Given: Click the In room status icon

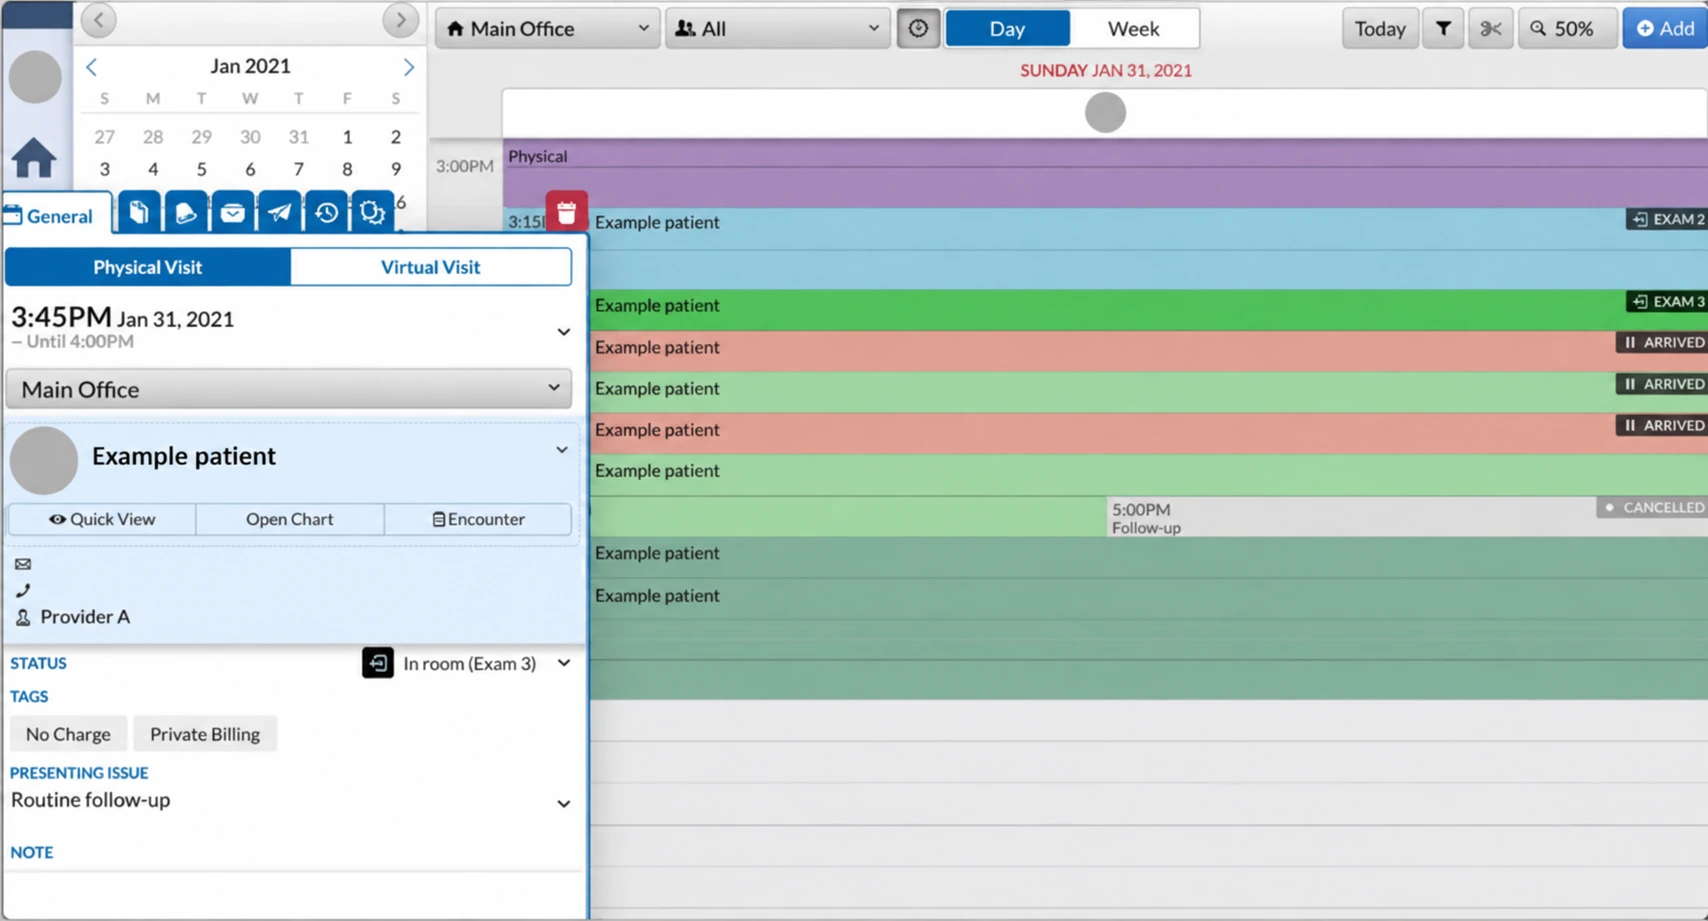Looking at the screenshot, I should point(377,663).
